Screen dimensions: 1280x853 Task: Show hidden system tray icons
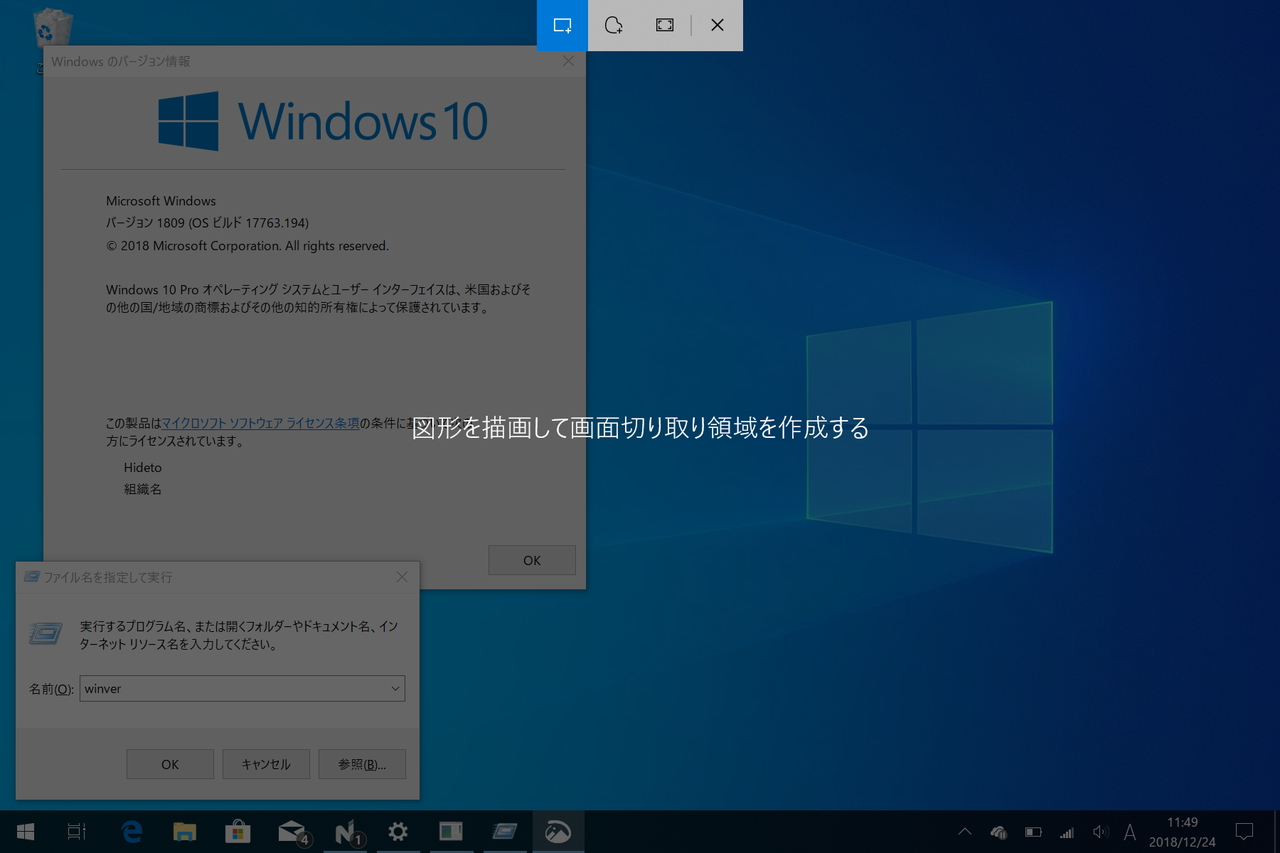coord(965,832)
